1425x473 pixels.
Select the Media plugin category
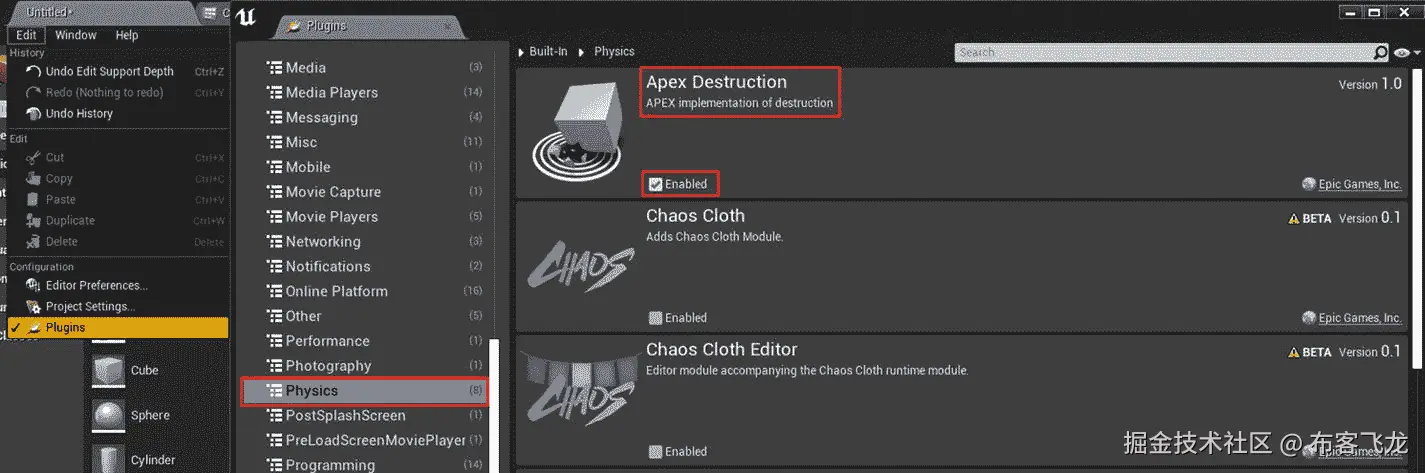point(364,67)
